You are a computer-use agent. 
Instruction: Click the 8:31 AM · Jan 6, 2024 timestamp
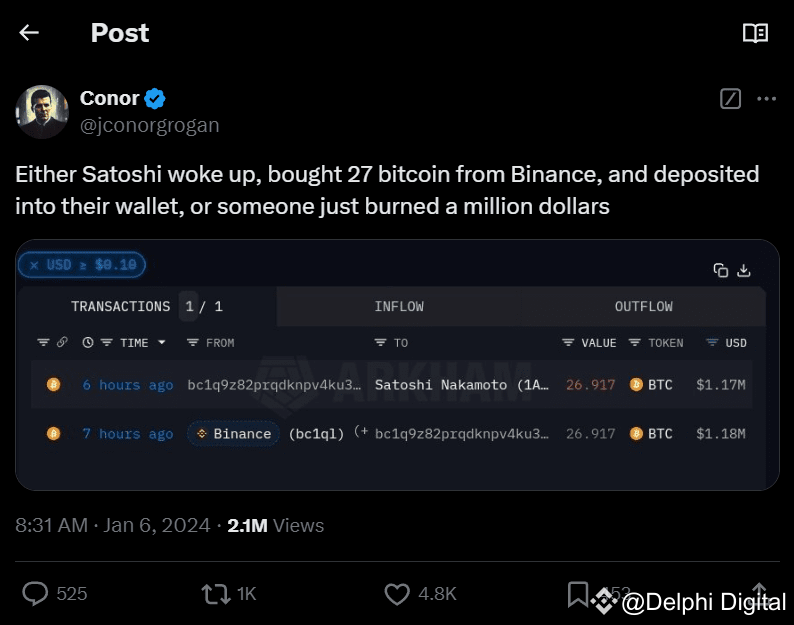click(x=113, y=525)
